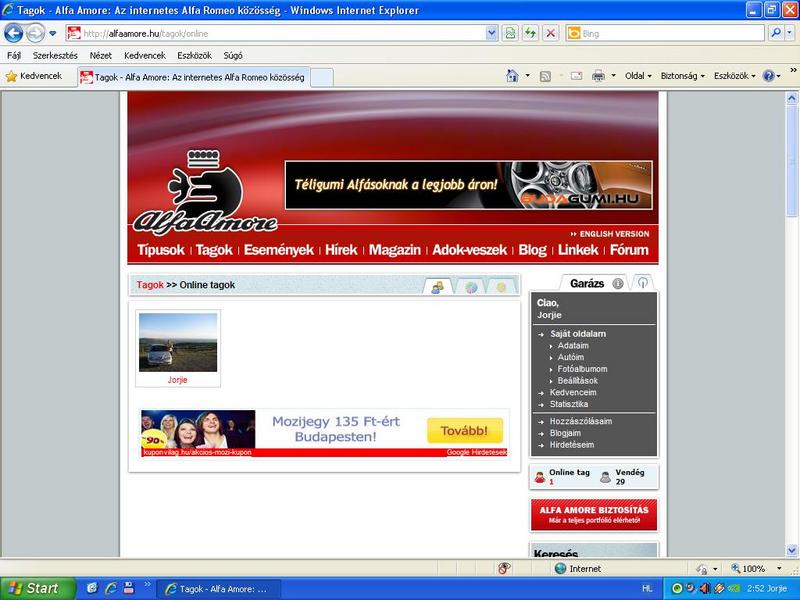Click the Téligumi Budagumi banner ad
The height and width of the screenshot is (600, 800).
(468, 185)
